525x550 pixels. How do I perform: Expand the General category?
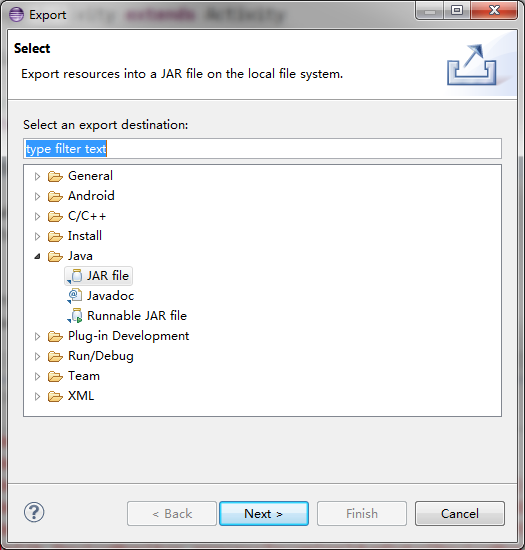pos(37,176)
